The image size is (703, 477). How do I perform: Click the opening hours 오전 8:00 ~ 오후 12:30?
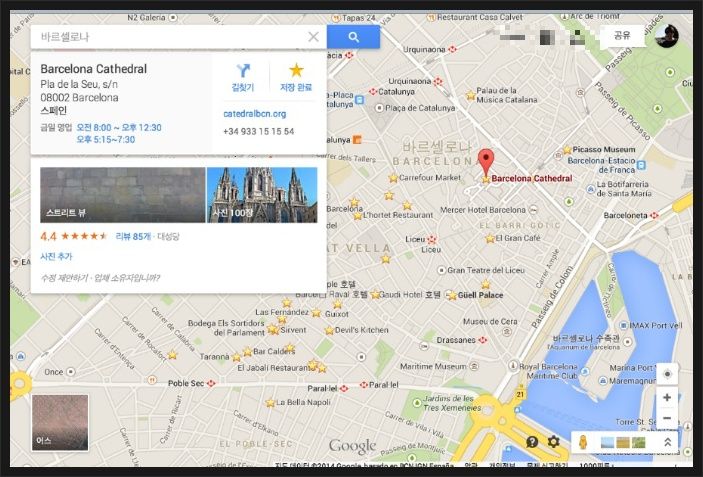tap(119, 128)
